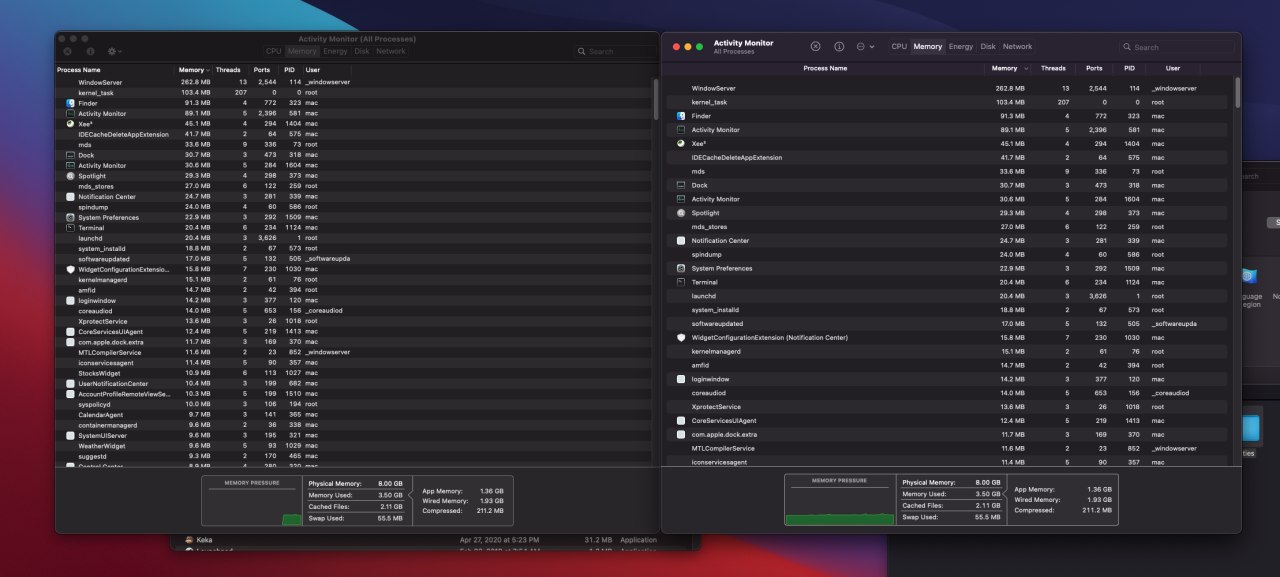This screenshot has width=1280, height=577.
Task: Sort by Ports column in front window
Action: (x=1094, y=68)
